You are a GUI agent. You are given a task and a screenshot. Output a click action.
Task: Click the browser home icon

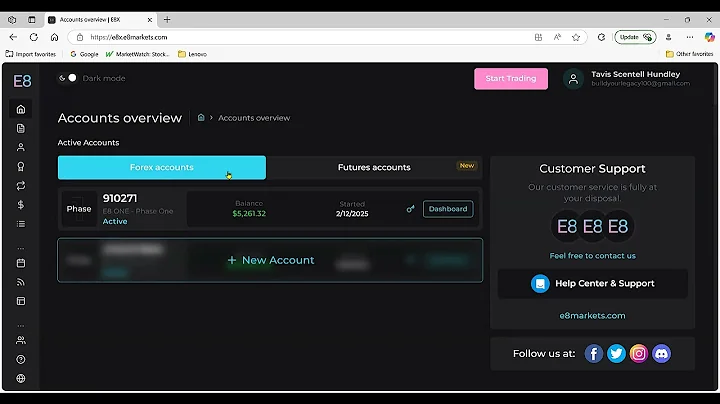point(54,37)
